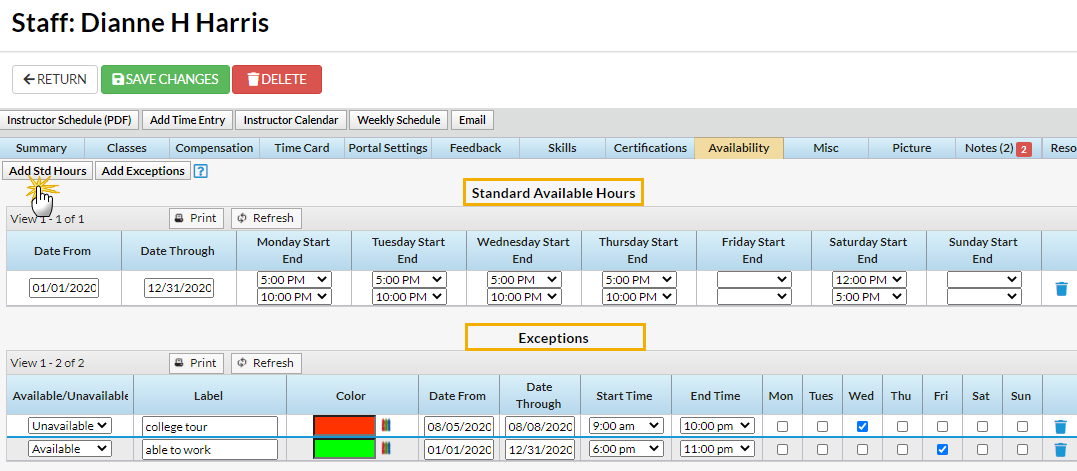Check Sun for college tour exception
The image size is (1077, 471).
click(x=1022, y=426)
